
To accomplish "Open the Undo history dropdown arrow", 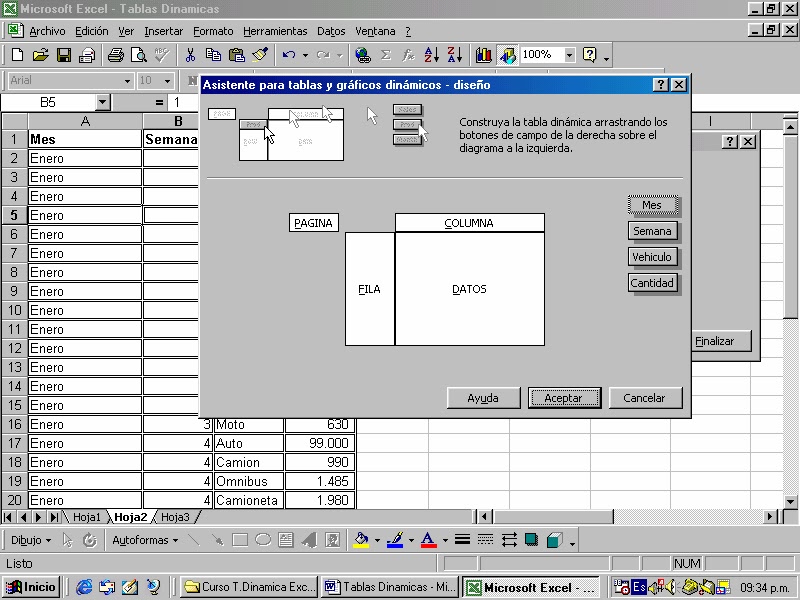I will [x=305, y=55].
